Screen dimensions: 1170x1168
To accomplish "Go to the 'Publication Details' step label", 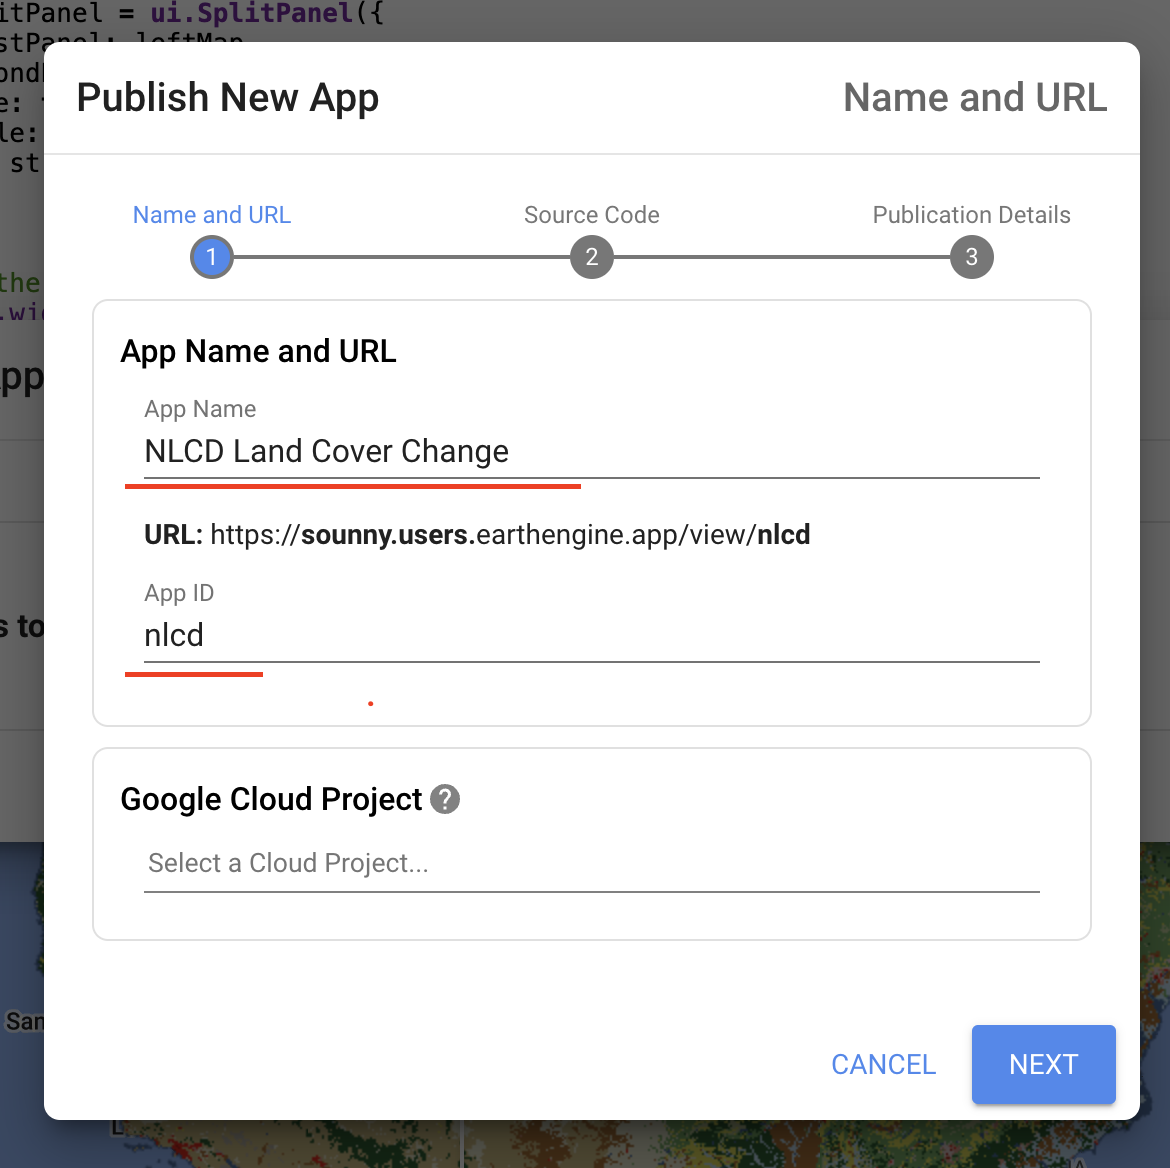I will 971,215.
